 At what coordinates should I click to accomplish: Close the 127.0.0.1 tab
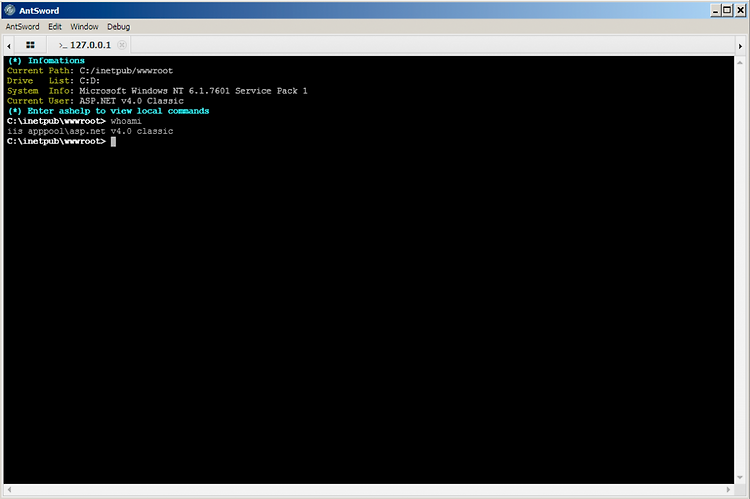pyautogui.click(x=122, y=45)
